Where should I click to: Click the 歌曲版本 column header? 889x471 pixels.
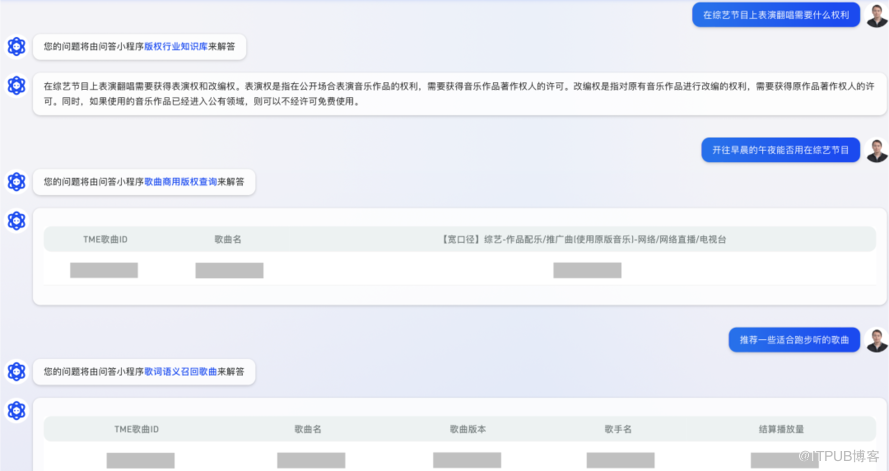pos(468,430)
